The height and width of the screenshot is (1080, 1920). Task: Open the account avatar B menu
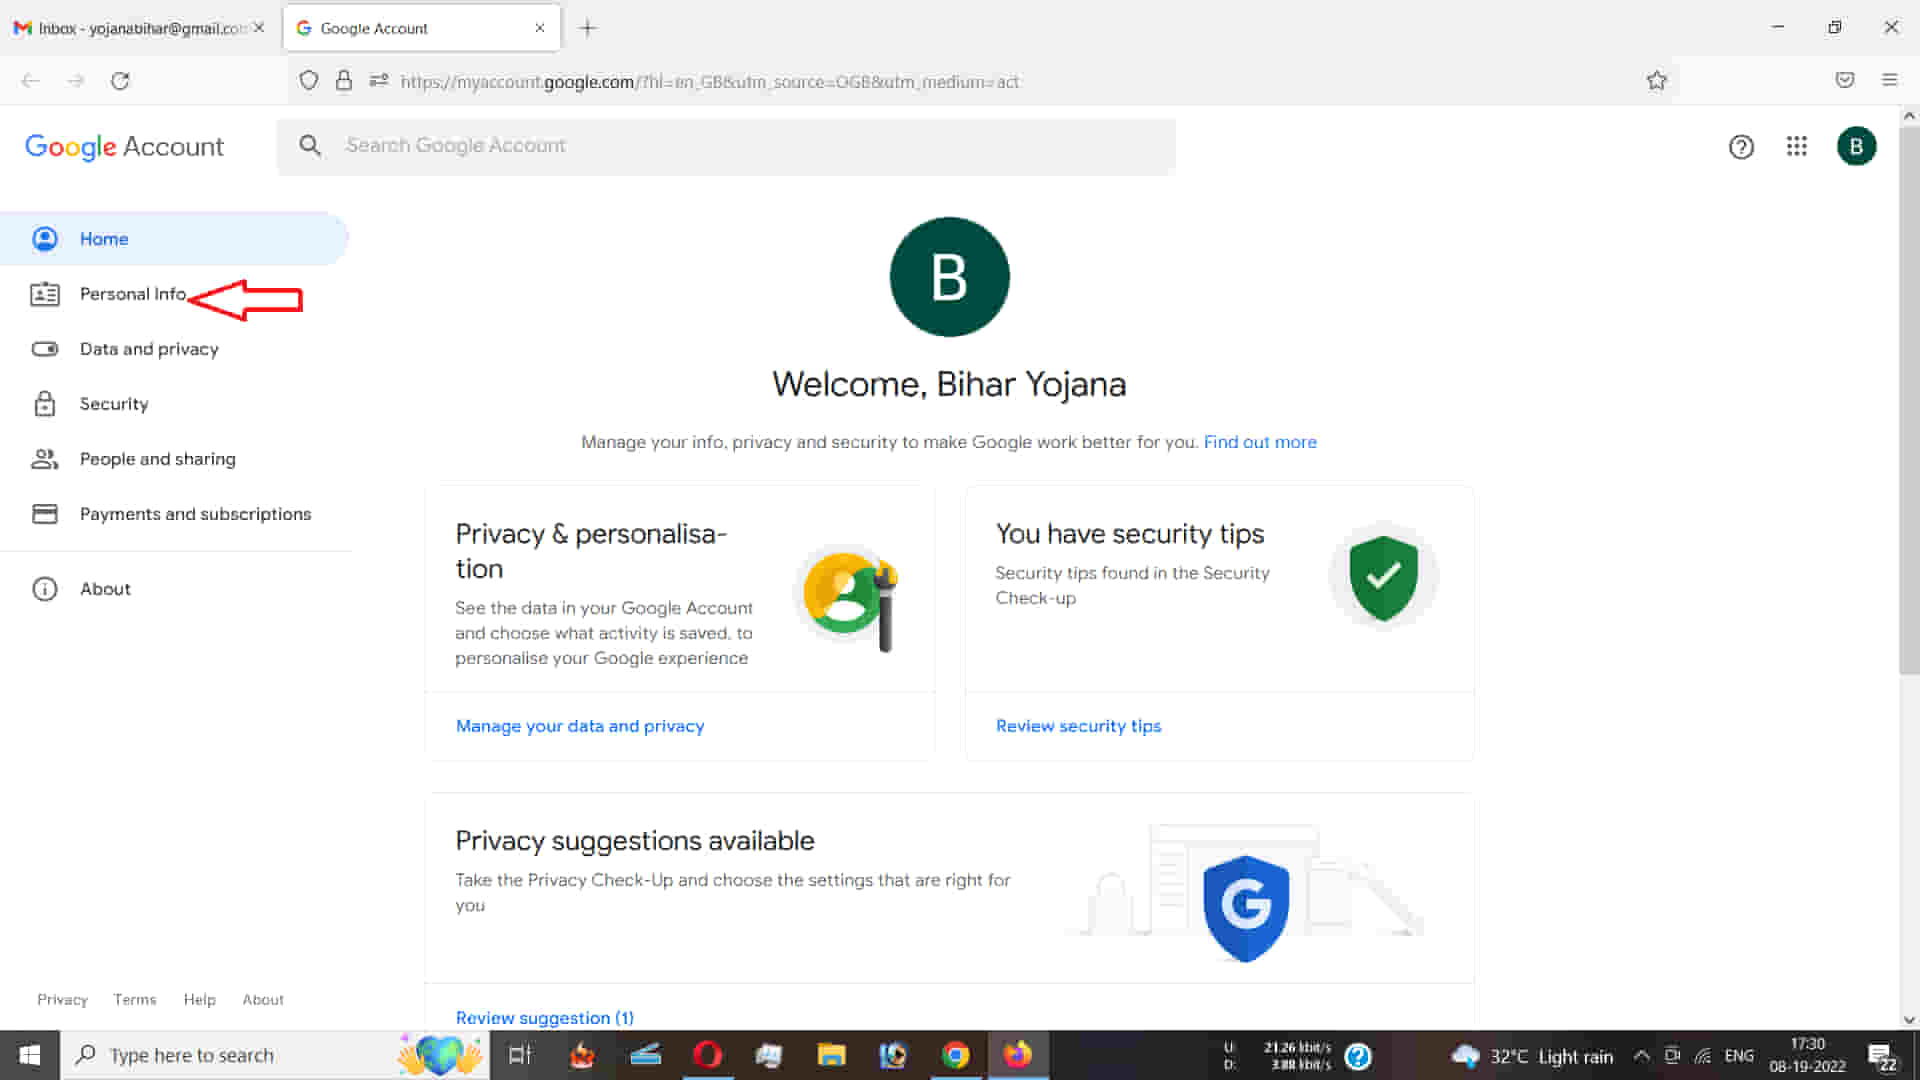click(x=1856, y=147)
